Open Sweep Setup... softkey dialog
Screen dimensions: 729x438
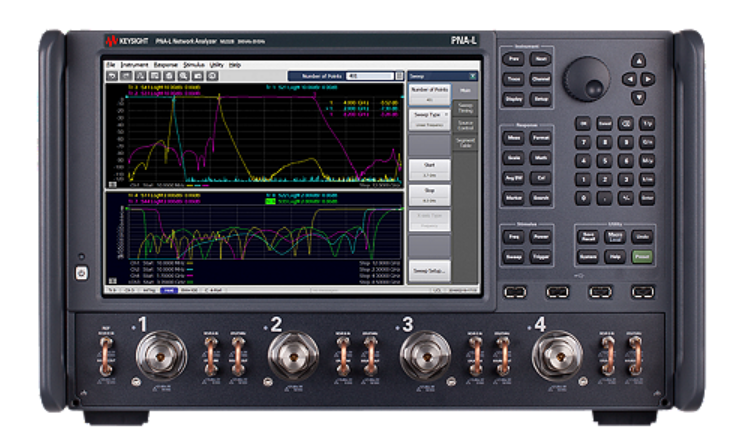point(429,271)
